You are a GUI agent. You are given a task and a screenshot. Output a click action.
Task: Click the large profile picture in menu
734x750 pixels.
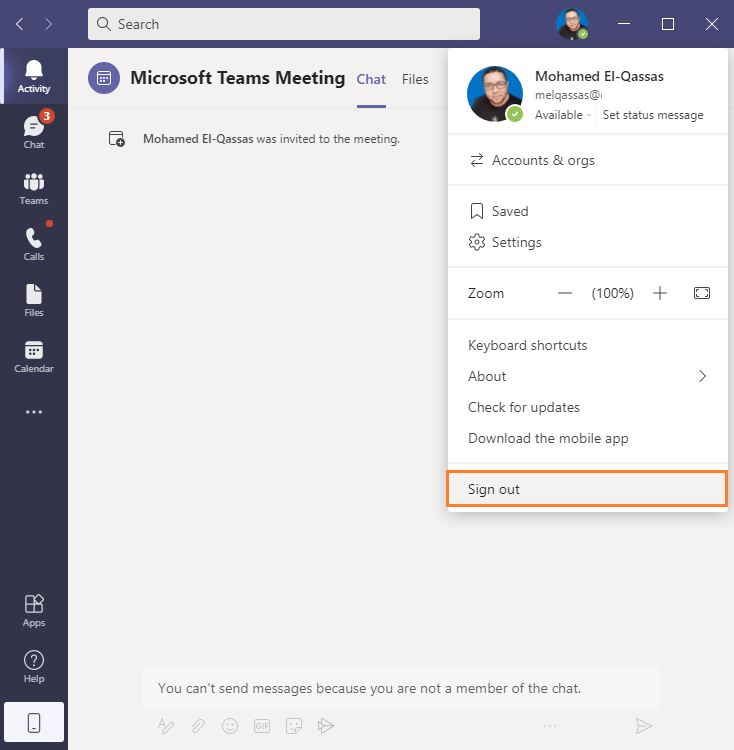point(495,94)
